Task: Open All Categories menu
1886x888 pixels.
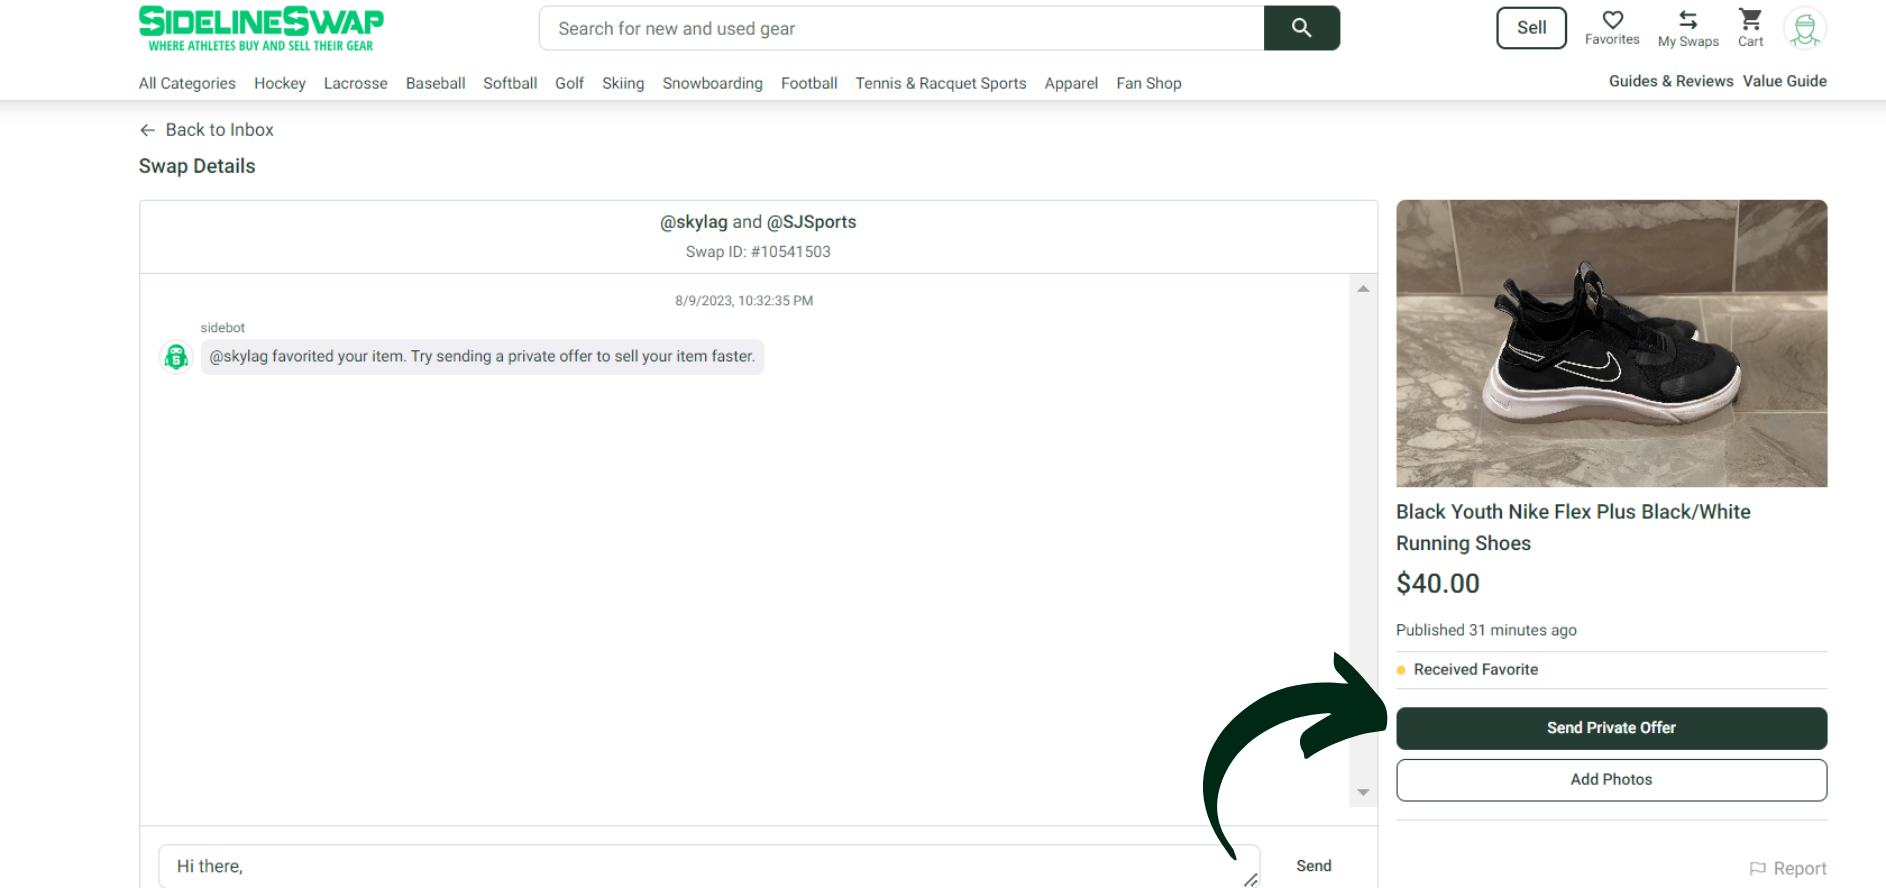Action: tap(187, 83)
